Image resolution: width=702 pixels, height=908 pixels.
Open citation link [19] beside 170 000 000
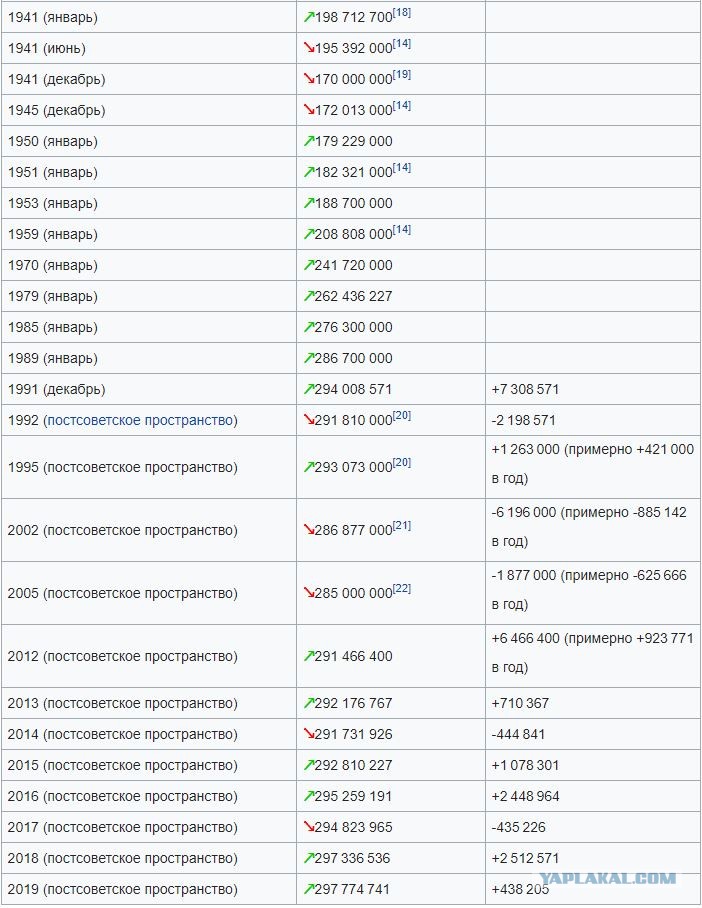pos(402,74)
